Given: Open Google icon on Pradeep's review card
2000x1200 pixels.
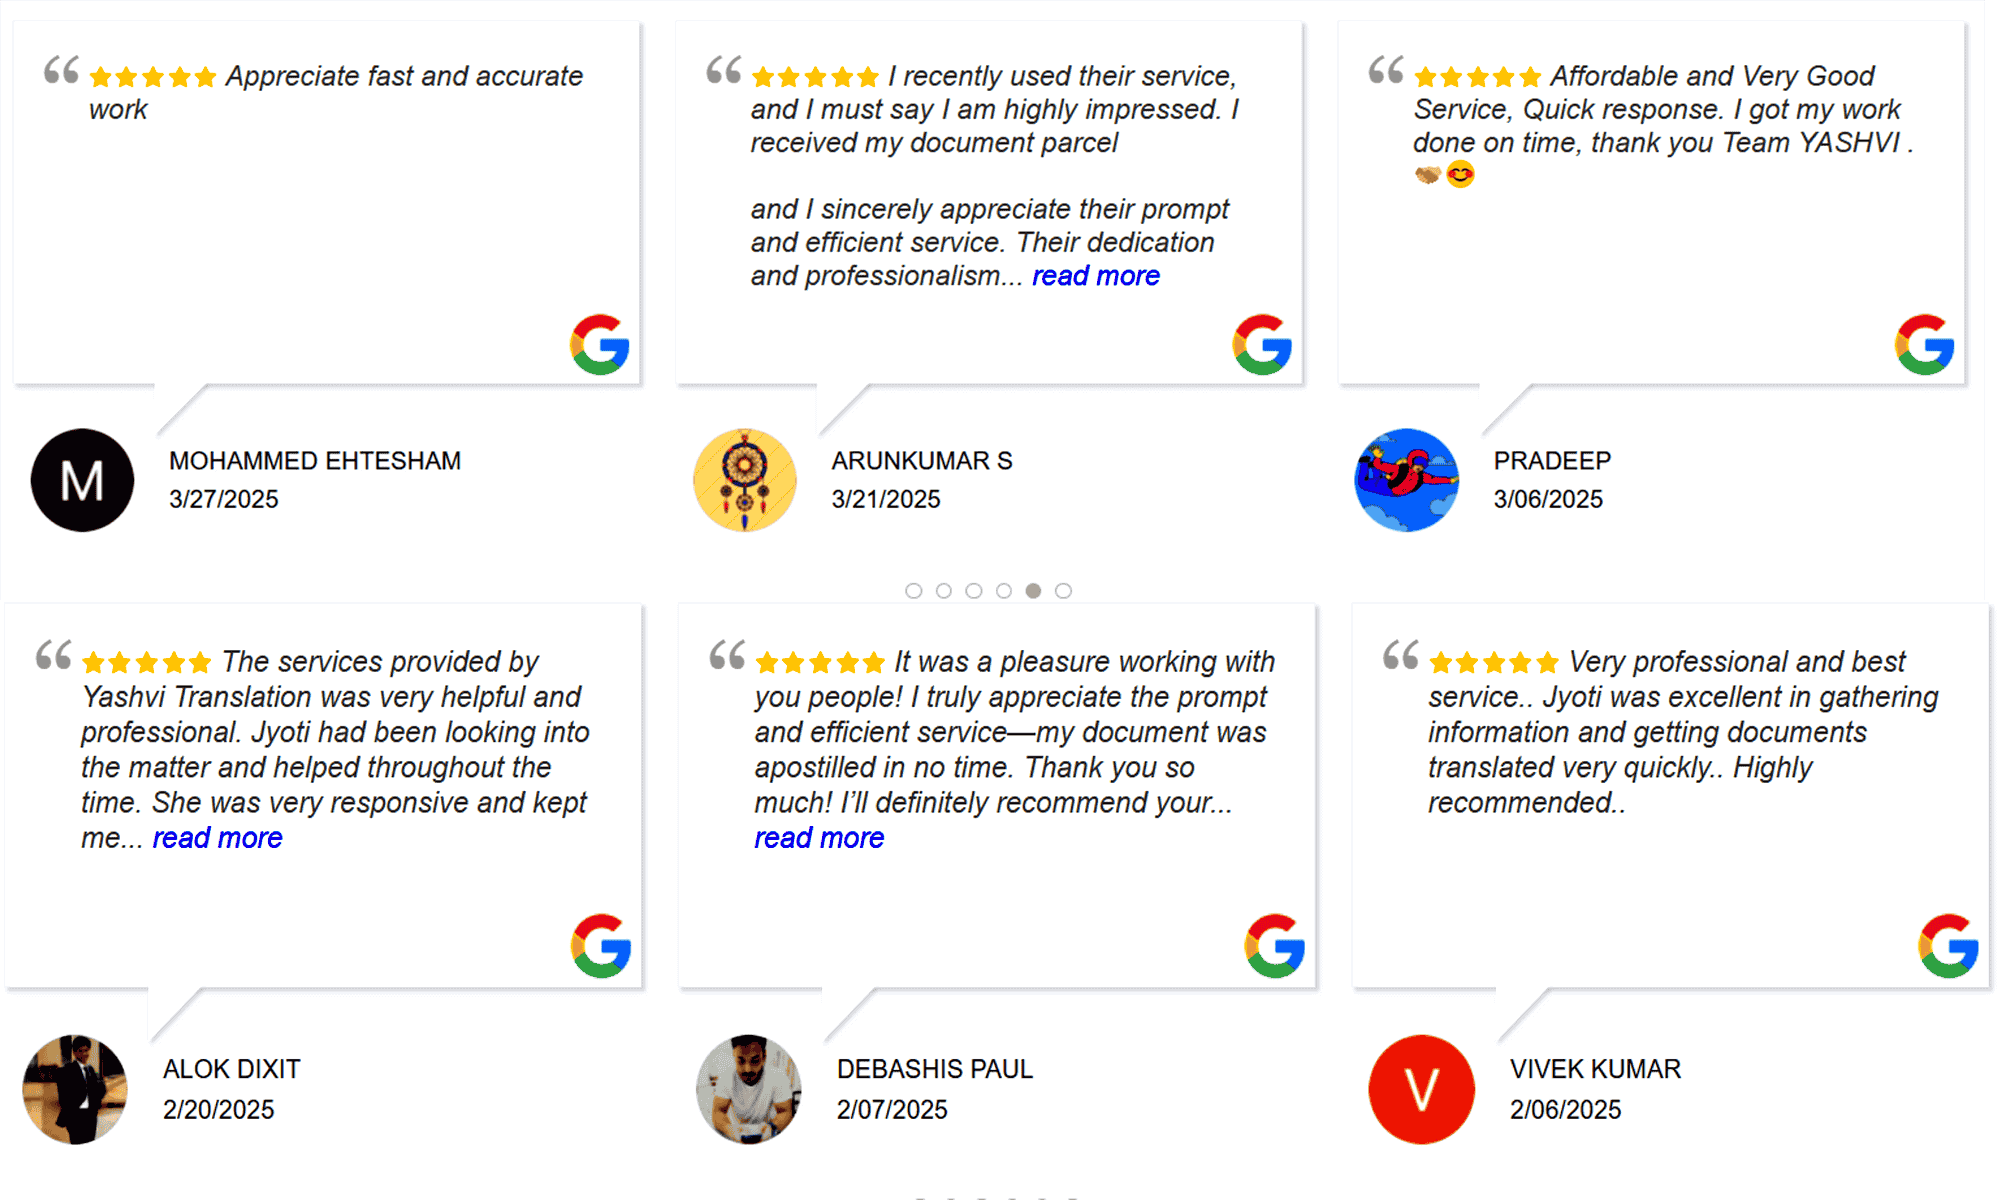Looking at the screenshot, I should [1924, 345].
